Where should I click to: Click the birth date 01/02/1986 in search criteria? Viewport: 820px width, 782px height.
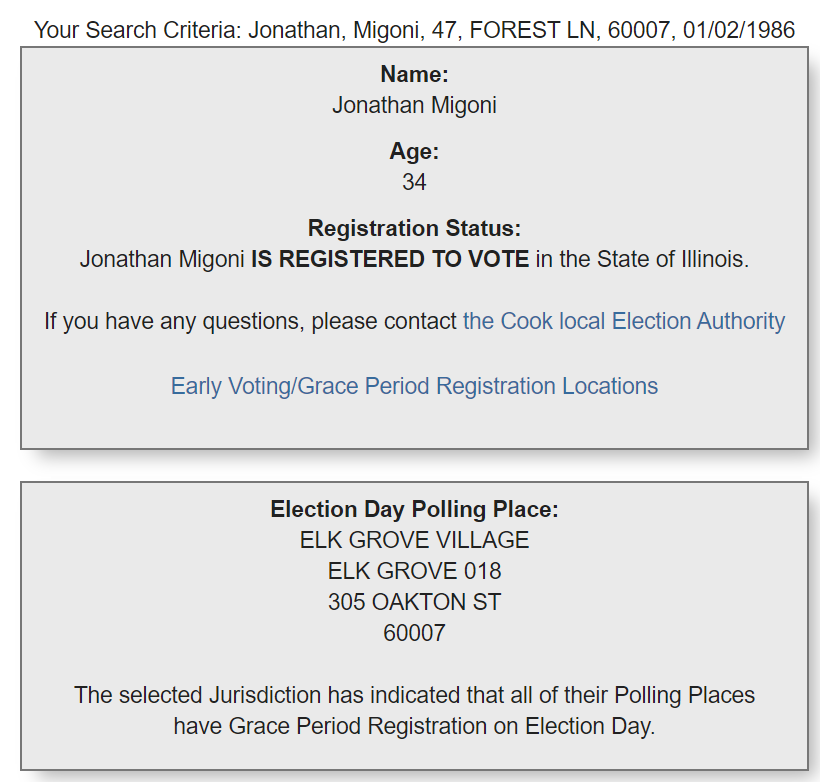739,30
